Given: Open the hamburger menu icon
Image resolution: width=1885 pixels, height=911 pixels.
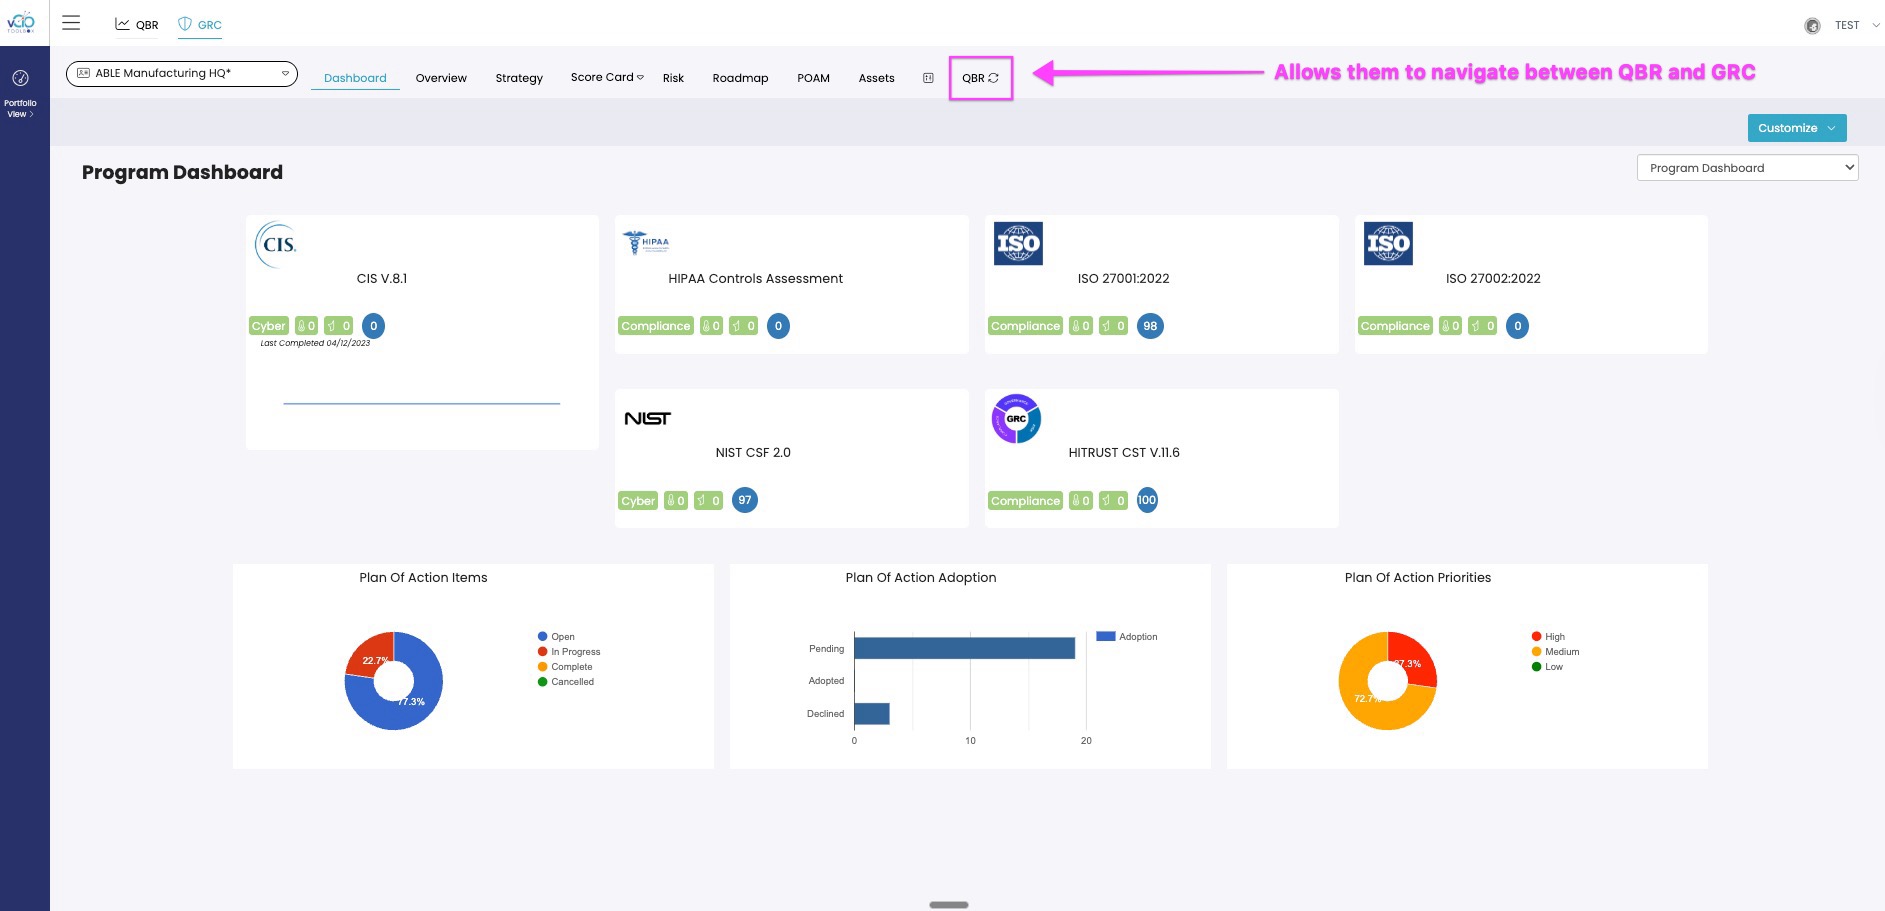Looking at the screenshot, I should pos(71,23).
